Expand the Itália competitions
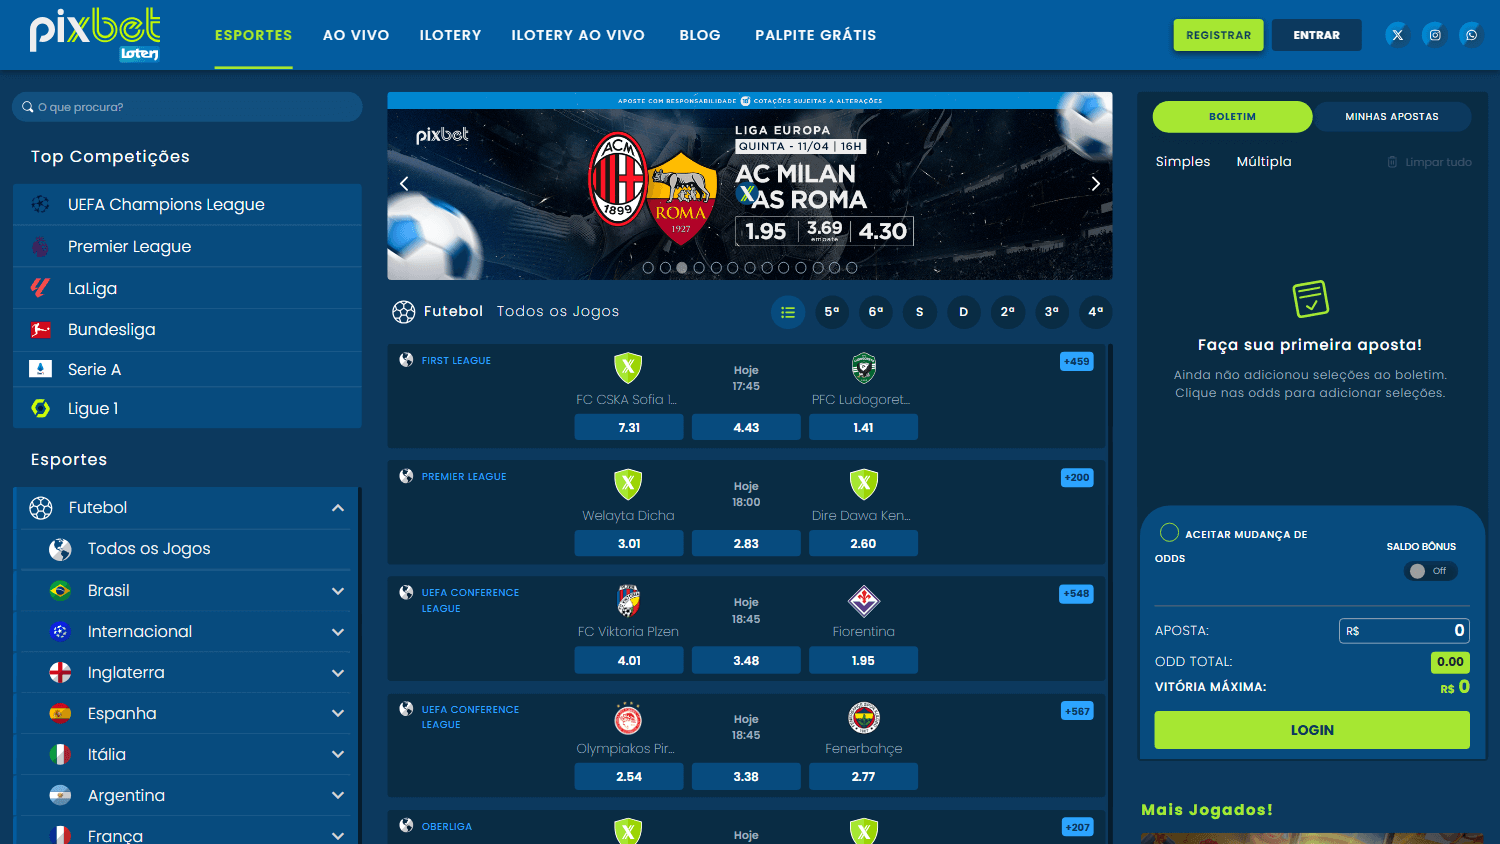Screen dimensions: 1500x844 click(338, 755)
